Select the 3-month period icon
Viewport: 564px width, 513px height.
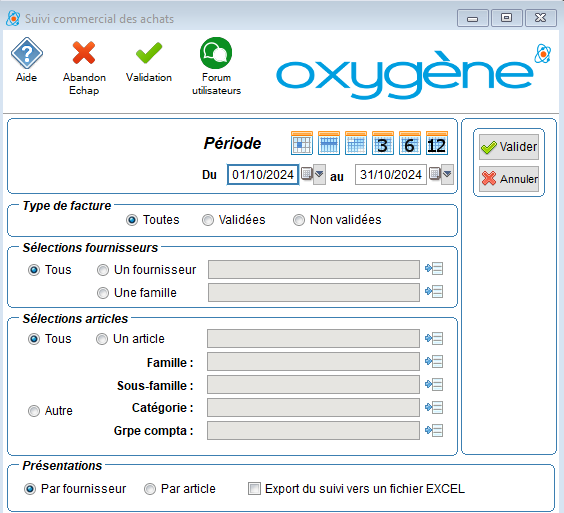(x=383, y=143)
